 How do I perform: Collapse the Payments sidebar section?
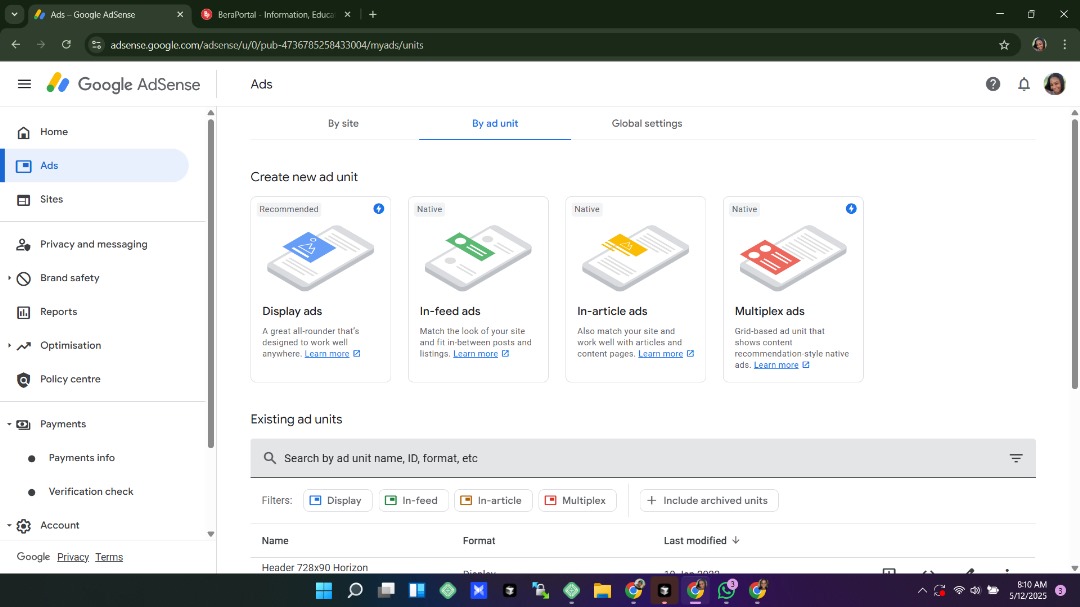pos(10,424)
